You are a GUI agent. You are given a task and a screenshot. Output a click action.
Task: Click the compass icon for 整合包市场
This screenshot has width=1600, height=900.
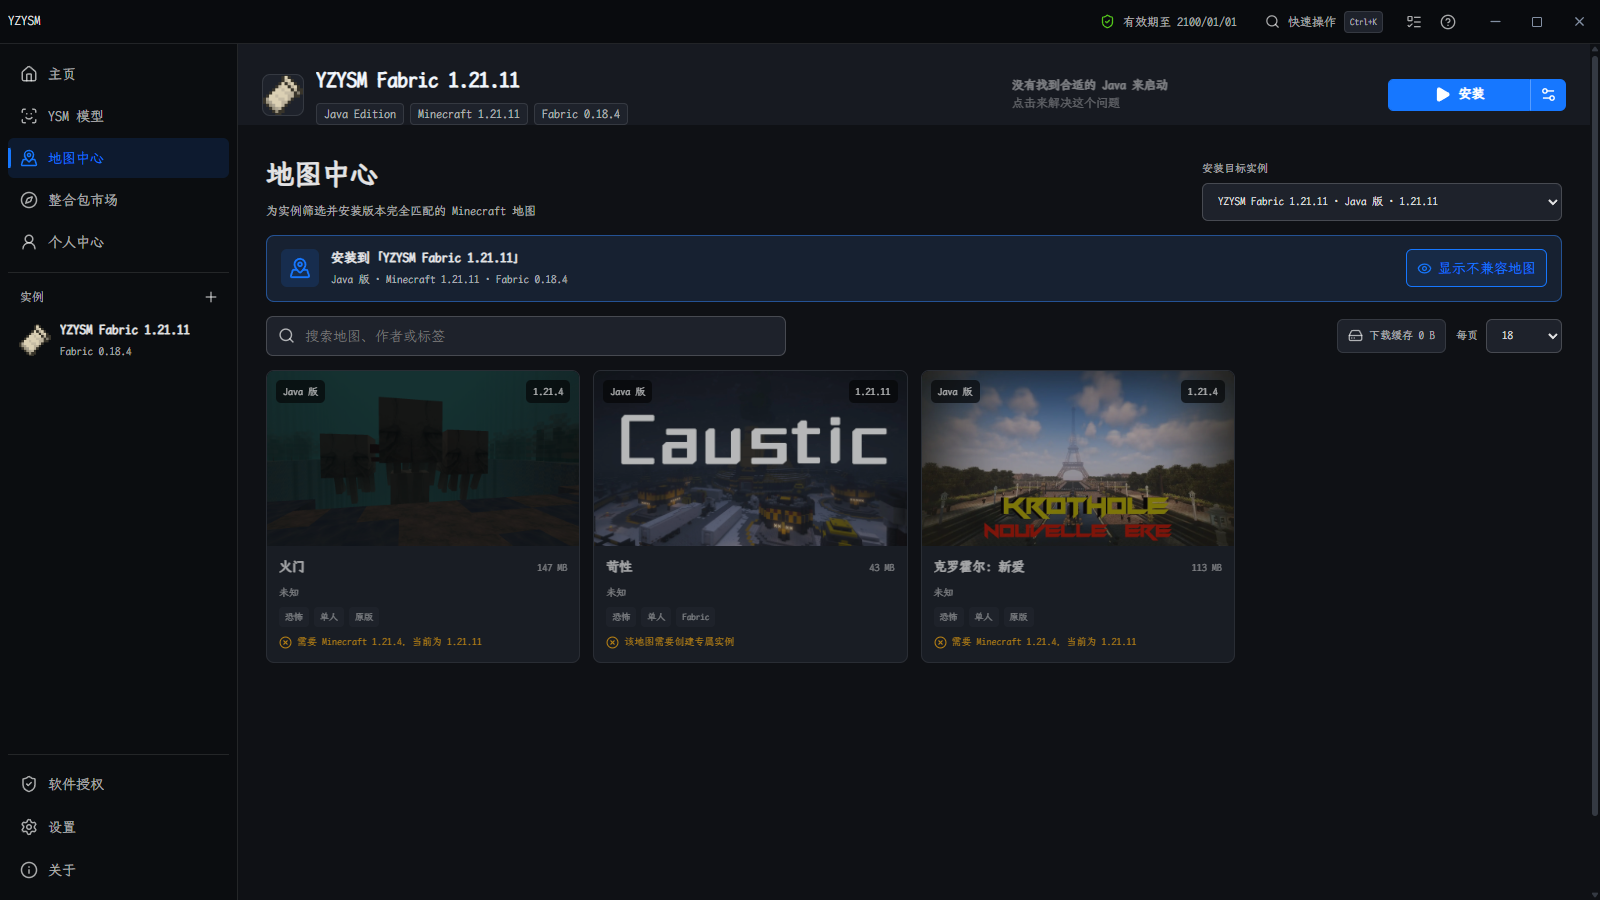pyautogui.click(x=29, y=200)
